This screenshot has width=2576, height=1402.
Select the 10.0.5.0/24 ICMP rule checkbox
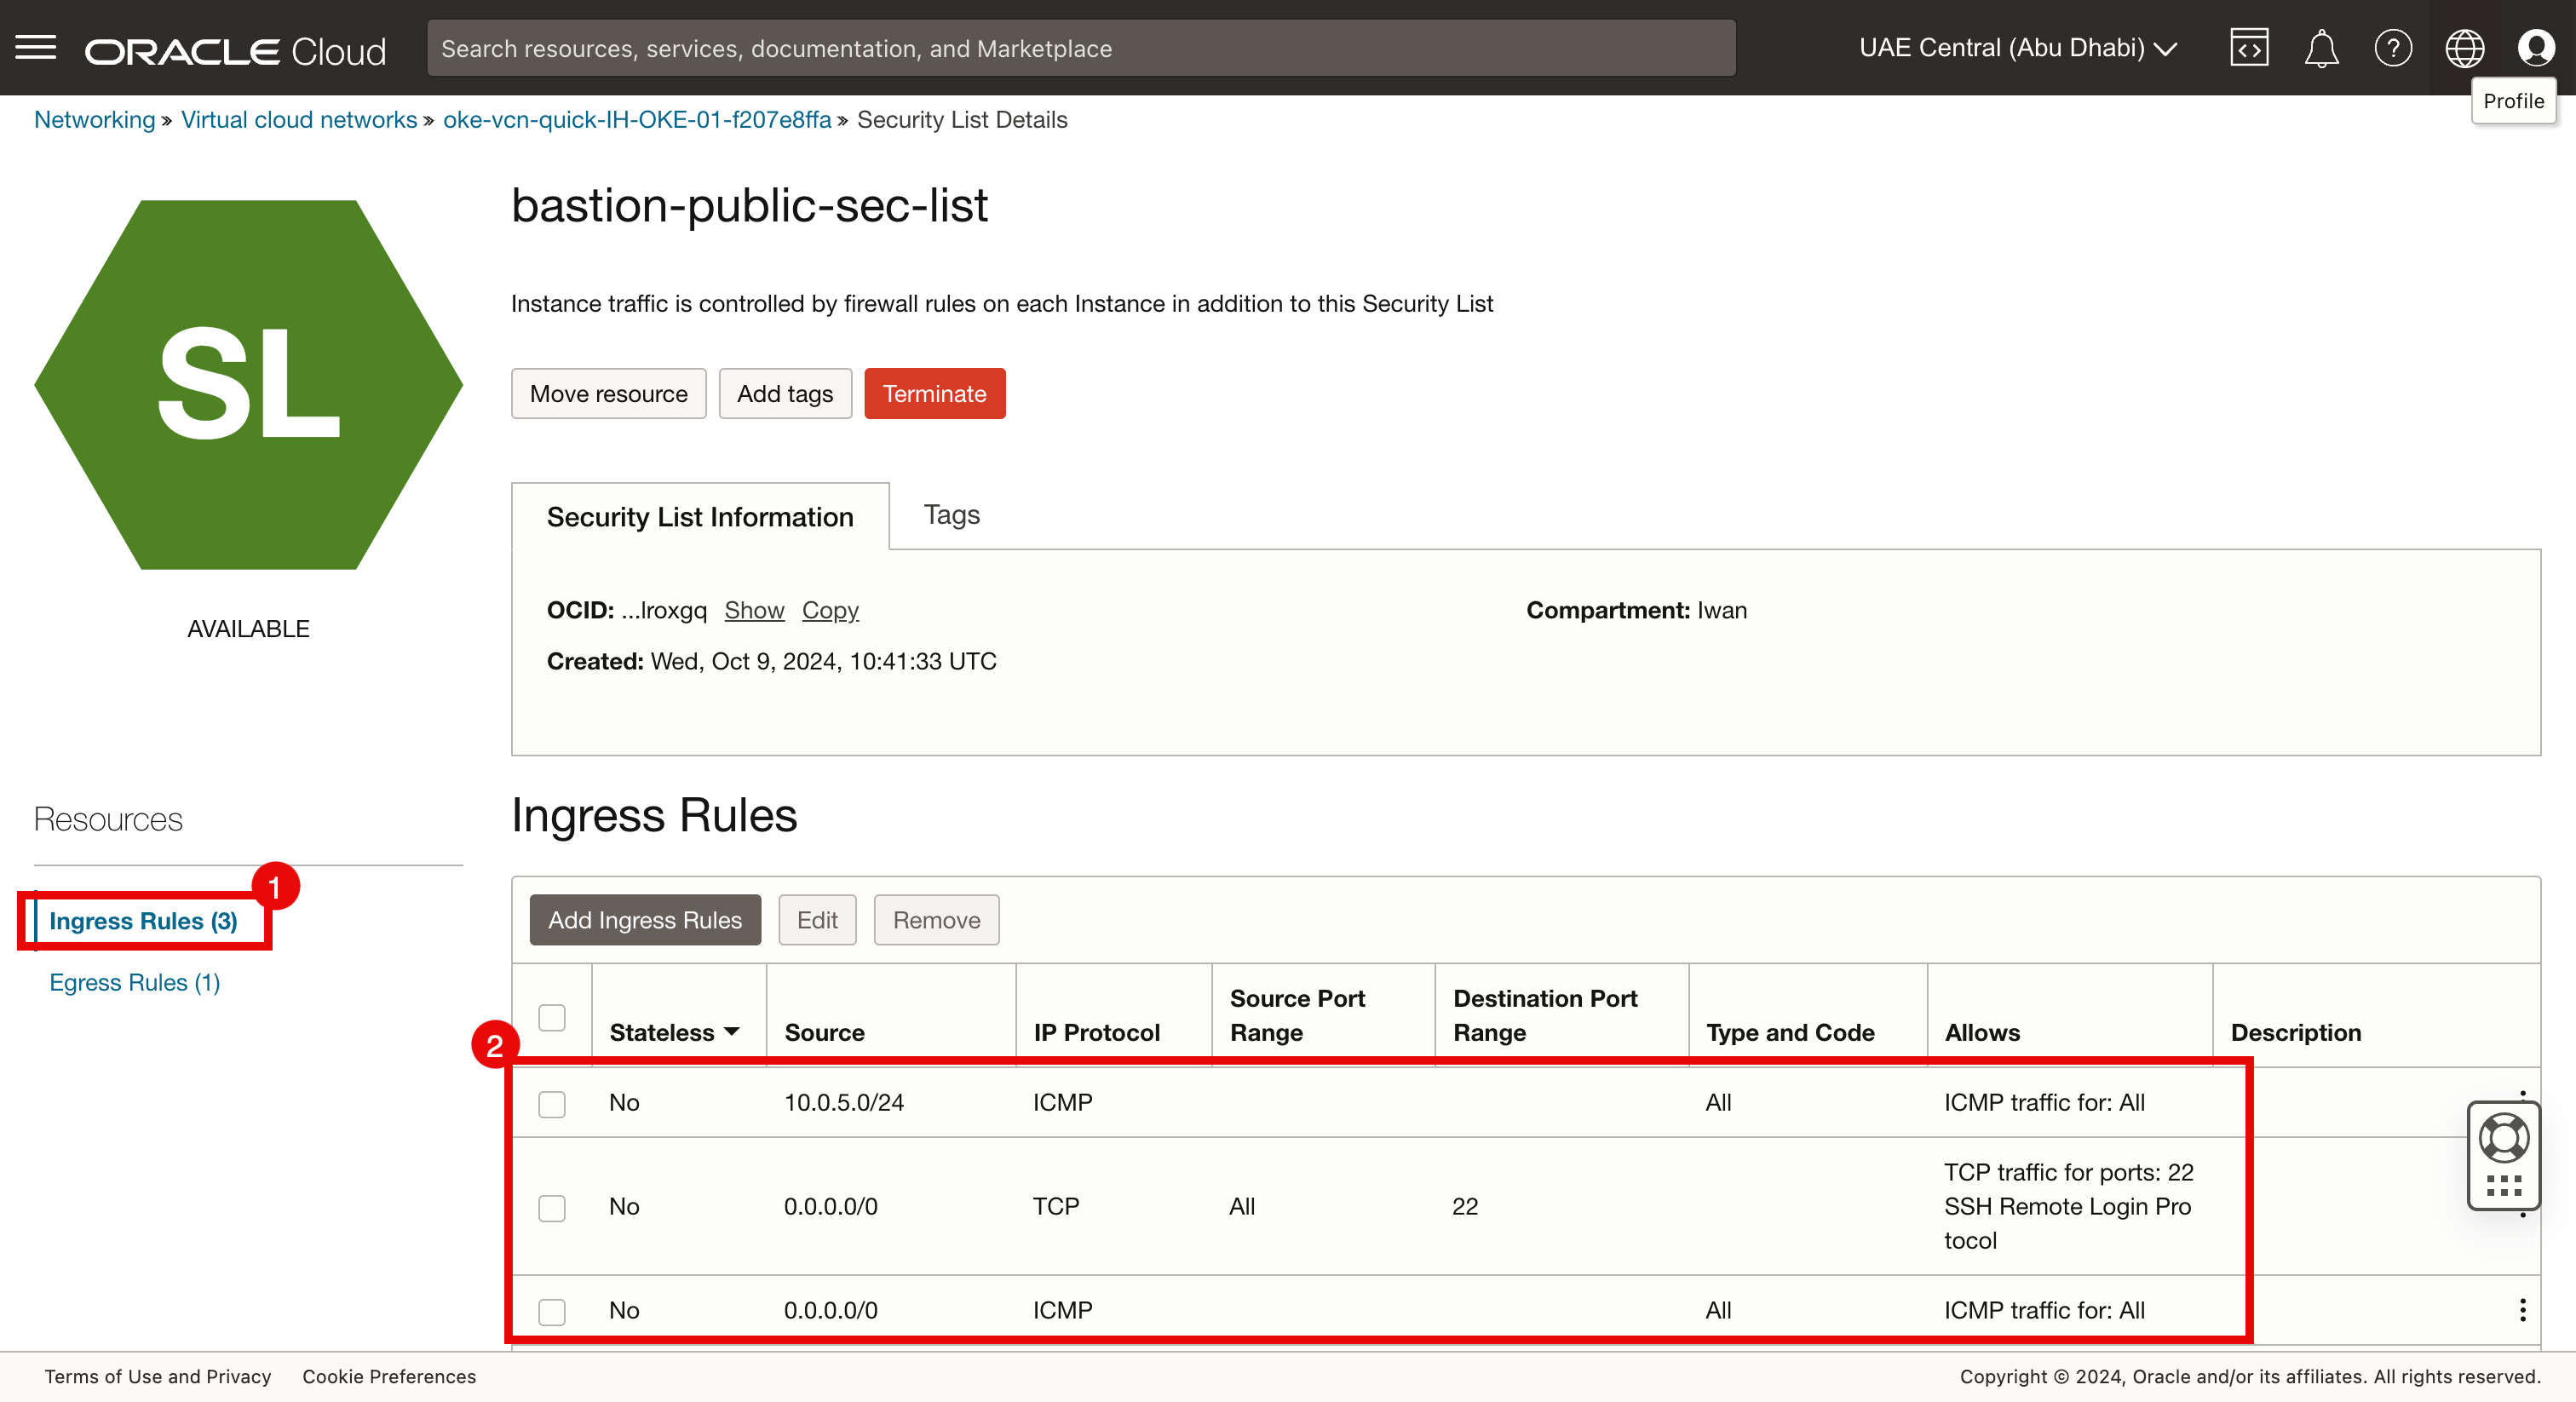click(x=552, y=1104)
